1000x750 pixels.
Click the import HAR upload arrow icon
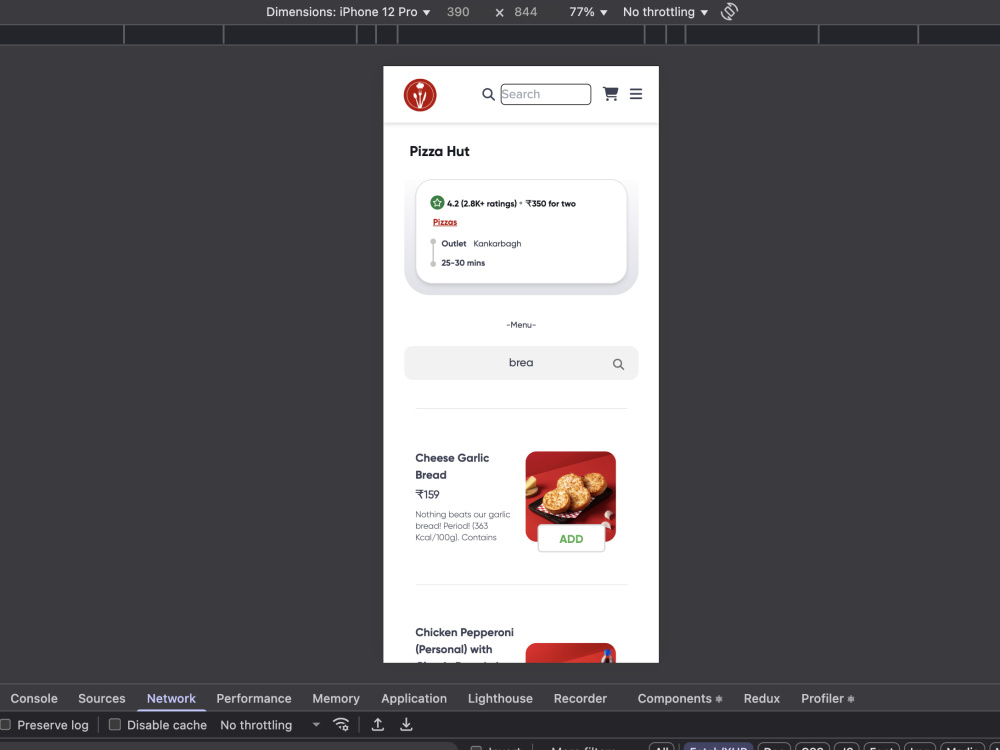378,724
